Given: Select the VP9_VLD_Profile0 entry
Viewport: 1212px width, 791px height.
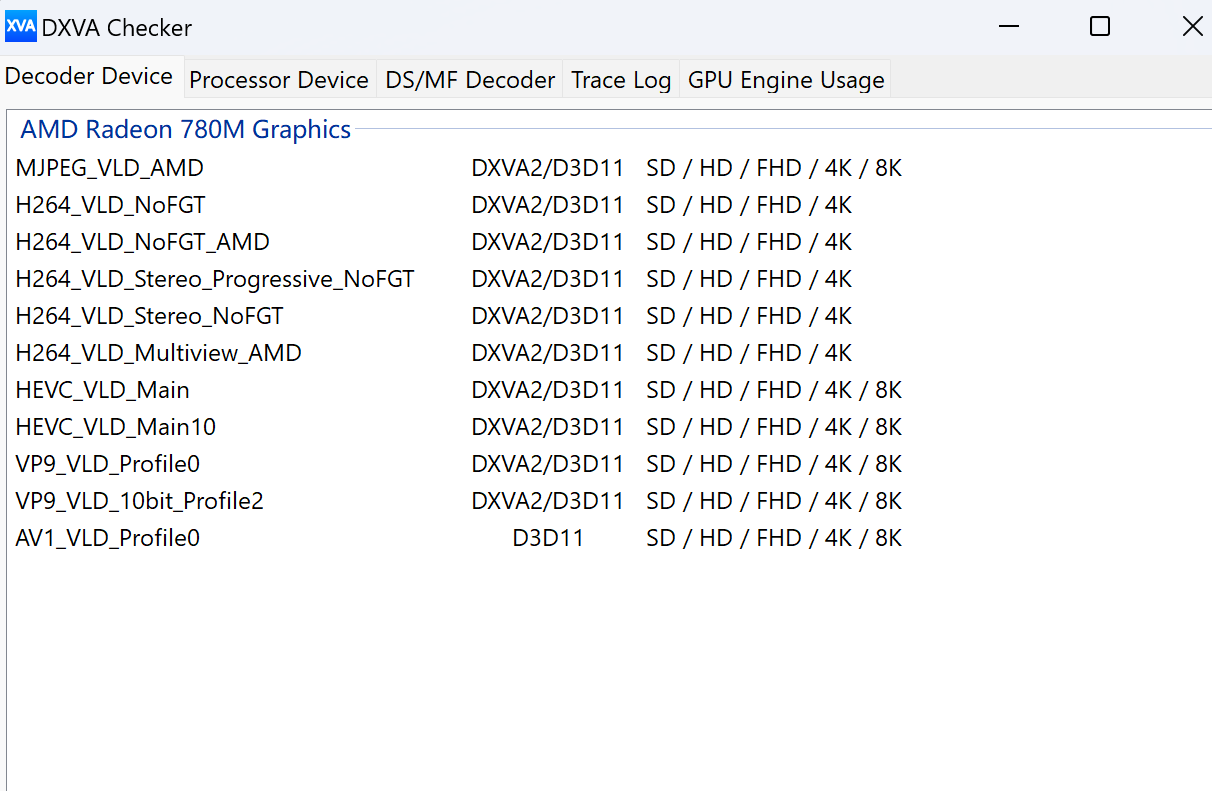Looking at the screenshot, I should click(x=108, y=464).
